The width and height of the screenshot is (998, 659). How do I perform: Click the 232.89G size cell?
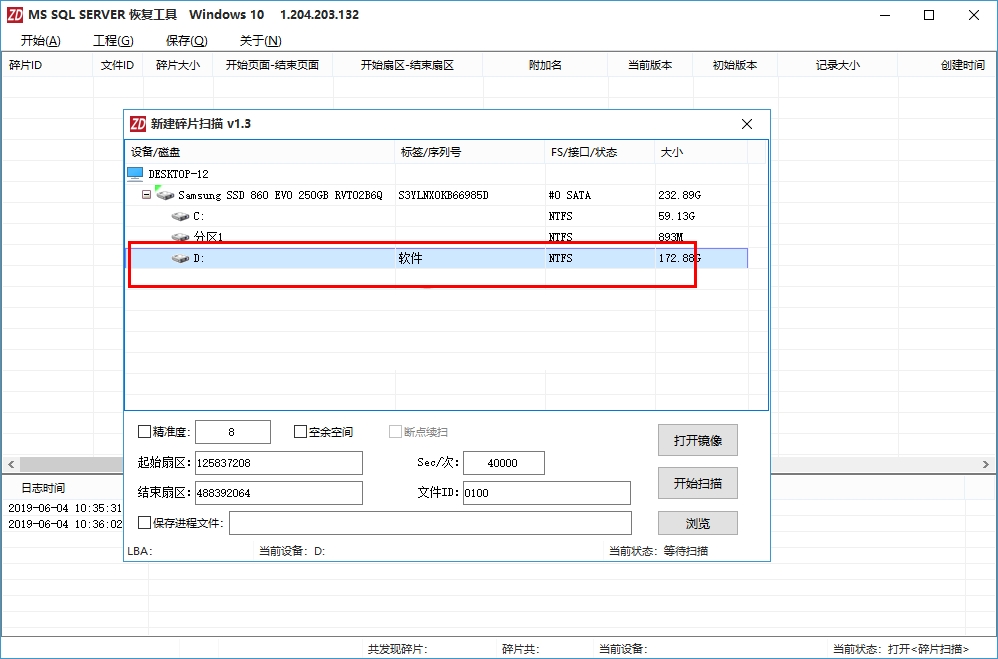(680, 195)
